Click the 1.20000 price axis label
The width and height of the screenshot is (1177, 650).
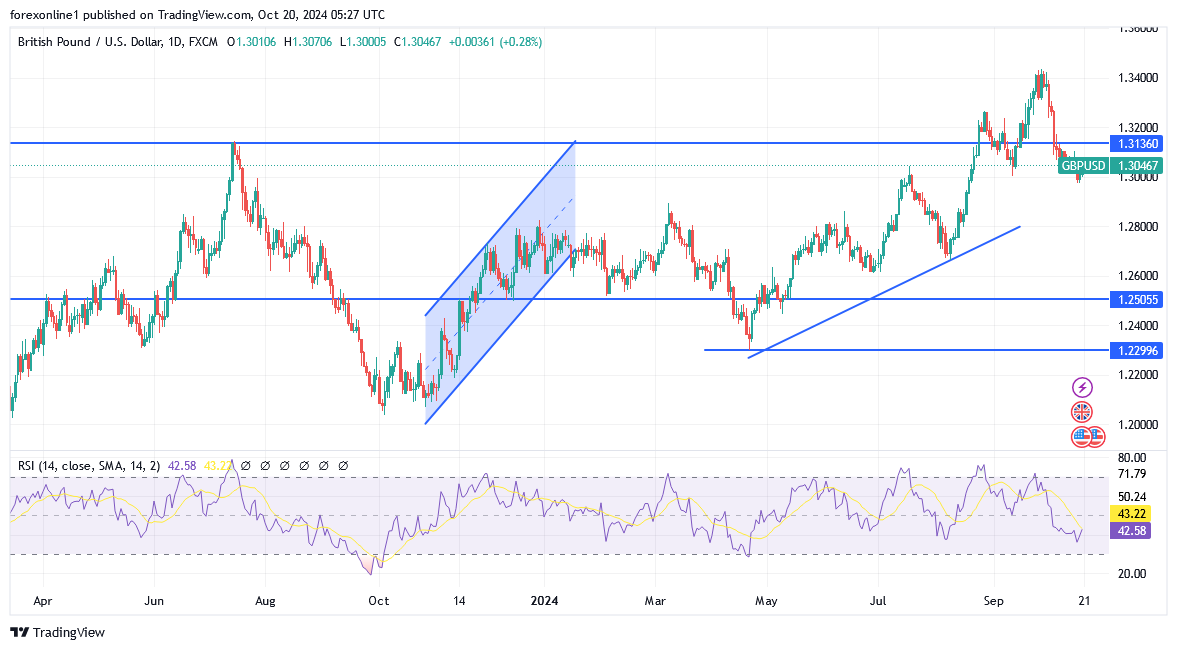pyautogui.click(x=1138, y=425)
